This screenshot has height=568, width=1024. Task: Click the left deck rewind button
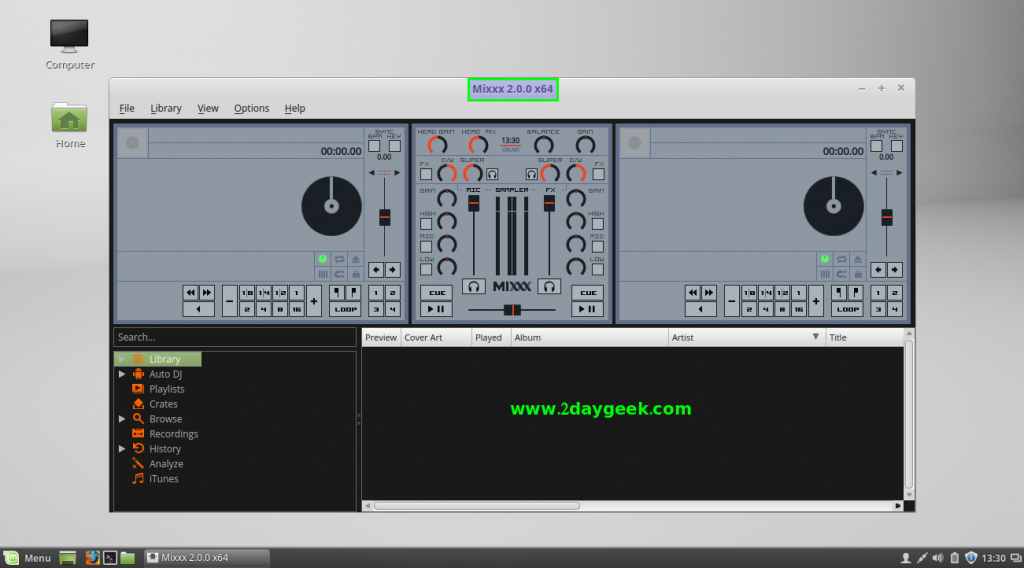190,292
